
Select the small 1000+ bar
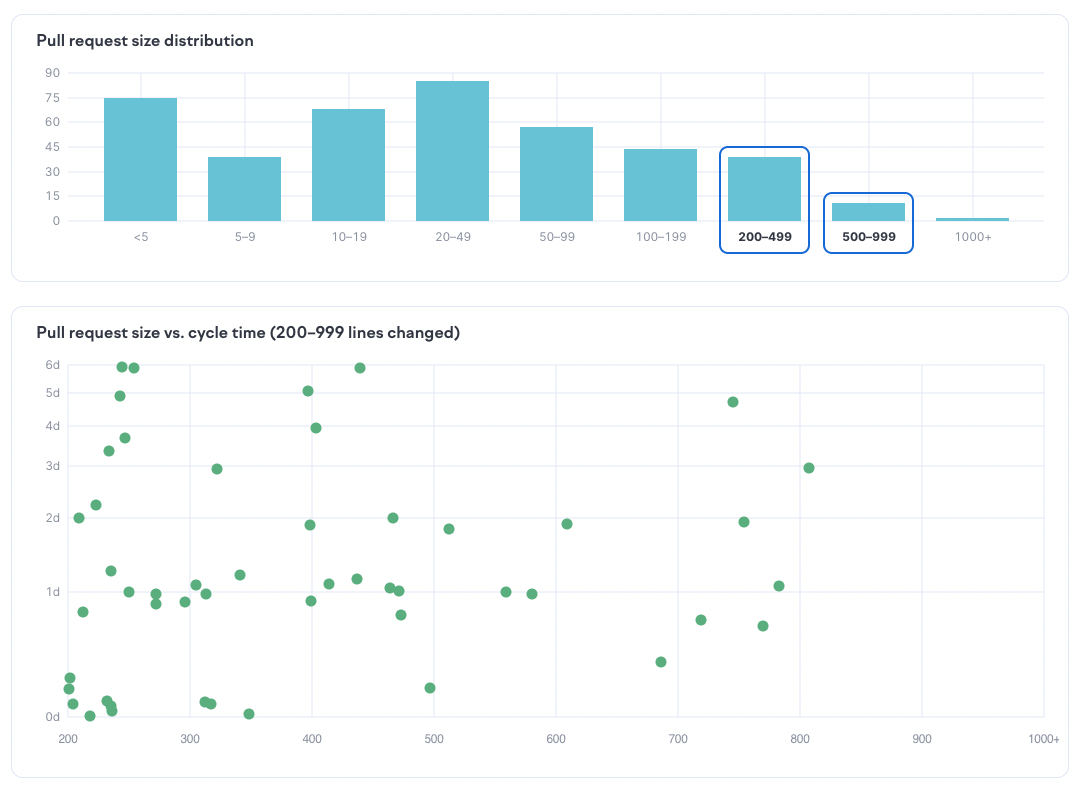coord(972,219)
